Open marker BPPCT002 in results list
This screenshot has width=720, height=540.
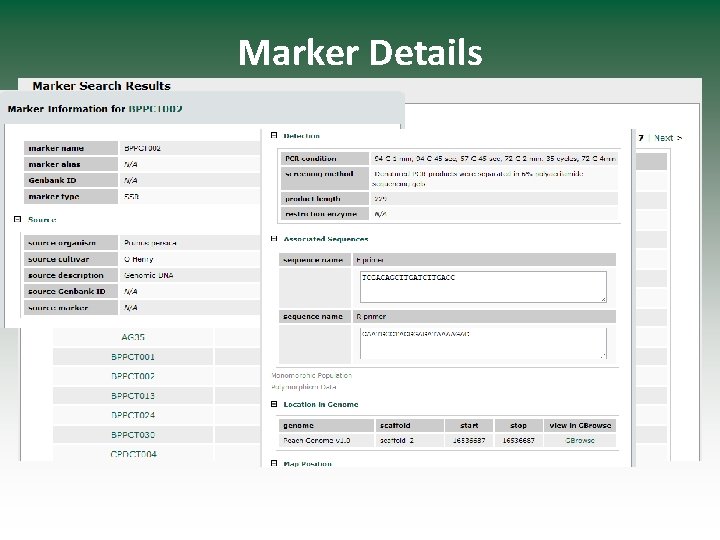click(x=133, y=376)
